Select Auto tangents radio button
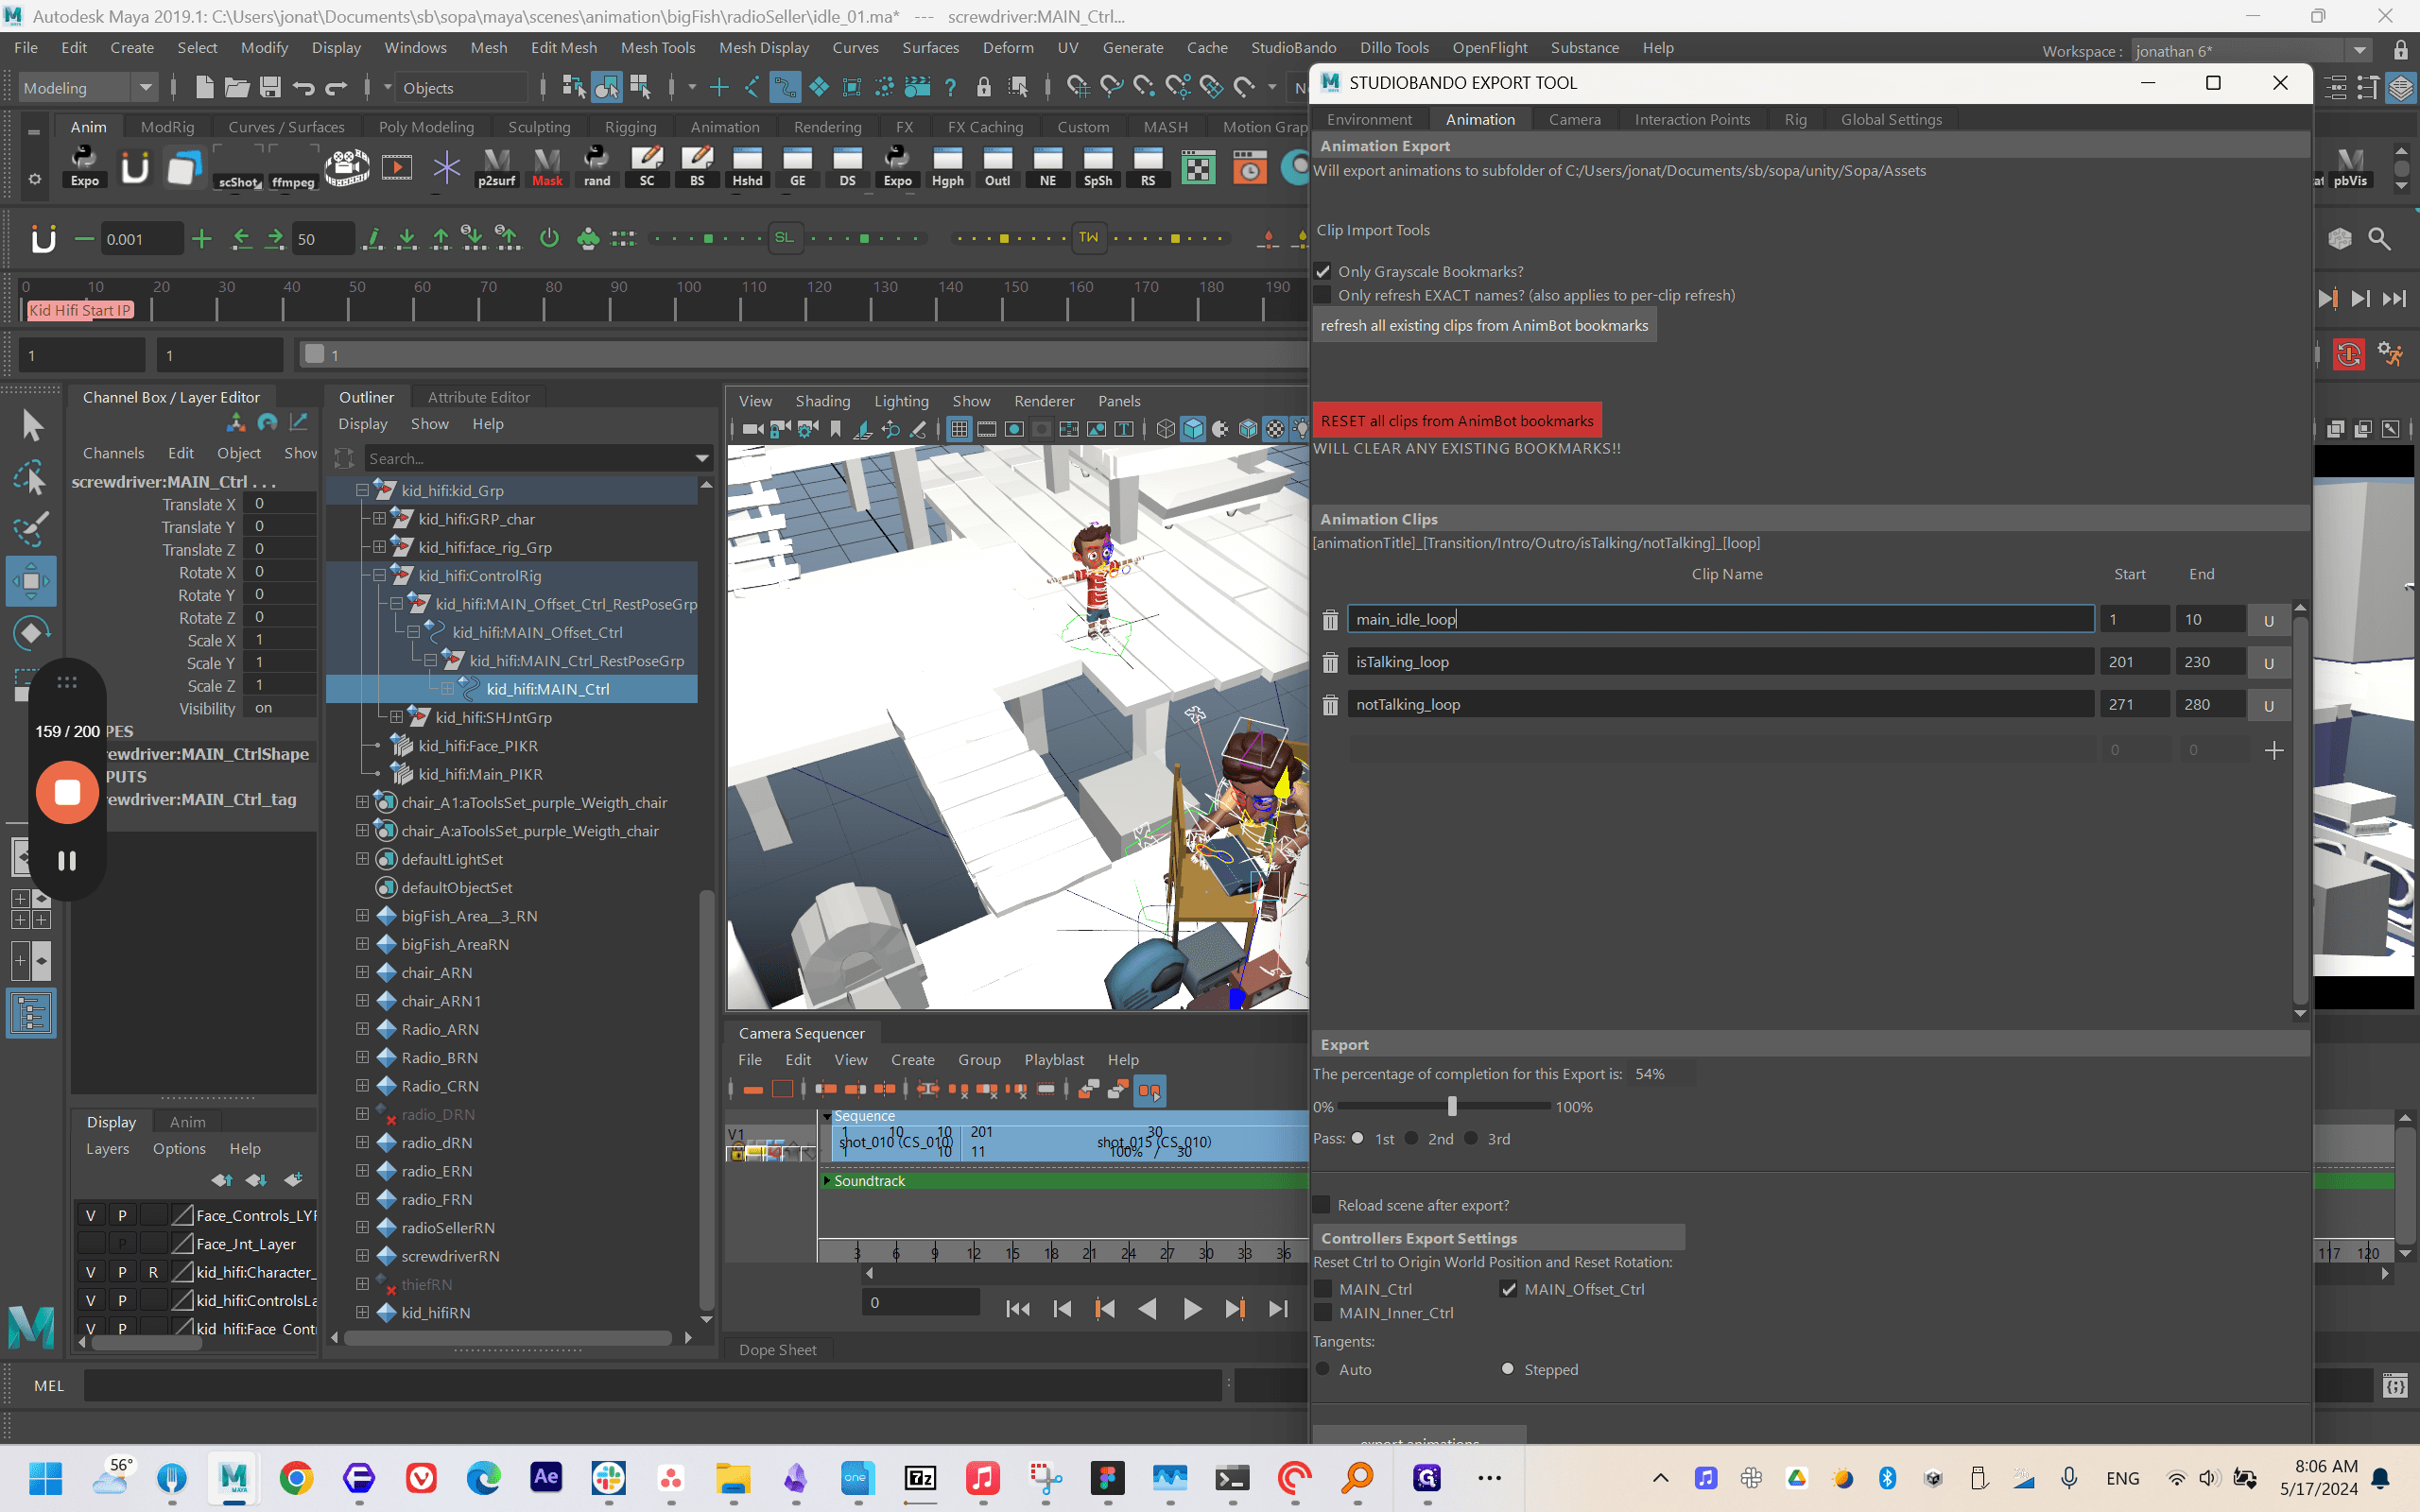Image resolution: width=2420 pixels, height=1512 pixels. coord(1324,1369)
